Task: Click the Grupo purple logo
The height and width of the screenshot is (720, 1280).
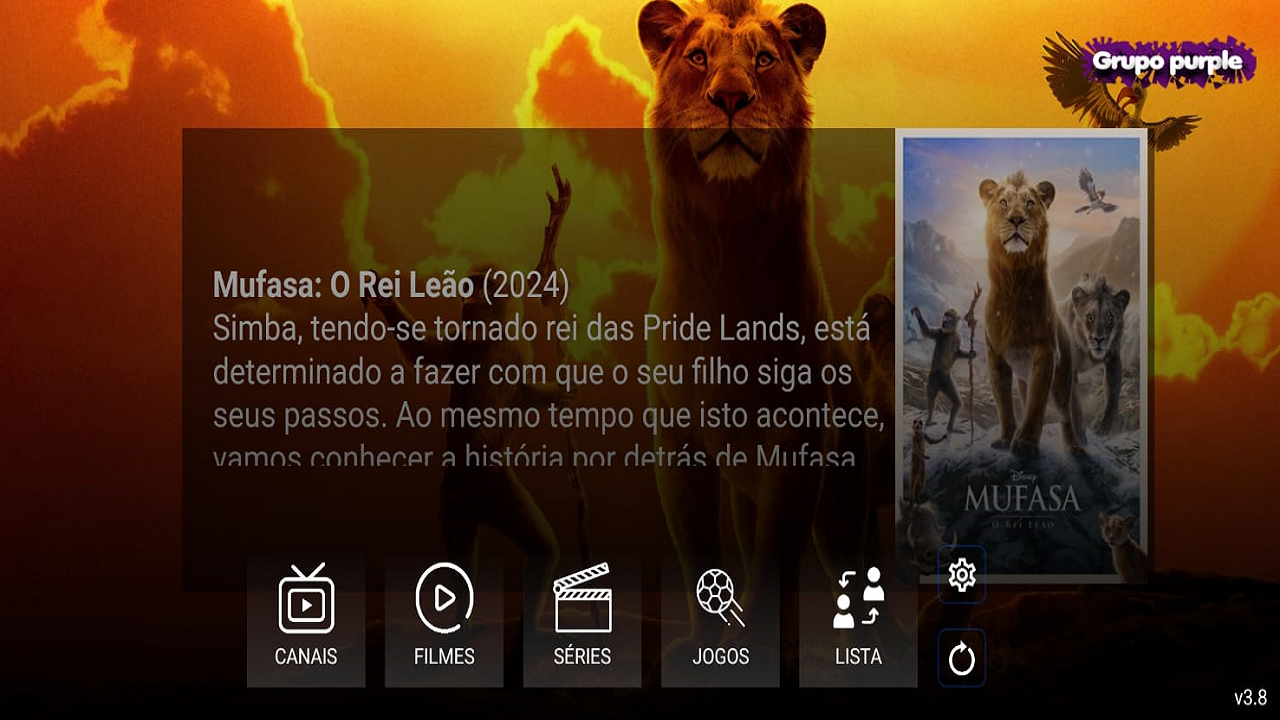Action: [1168, 61]
